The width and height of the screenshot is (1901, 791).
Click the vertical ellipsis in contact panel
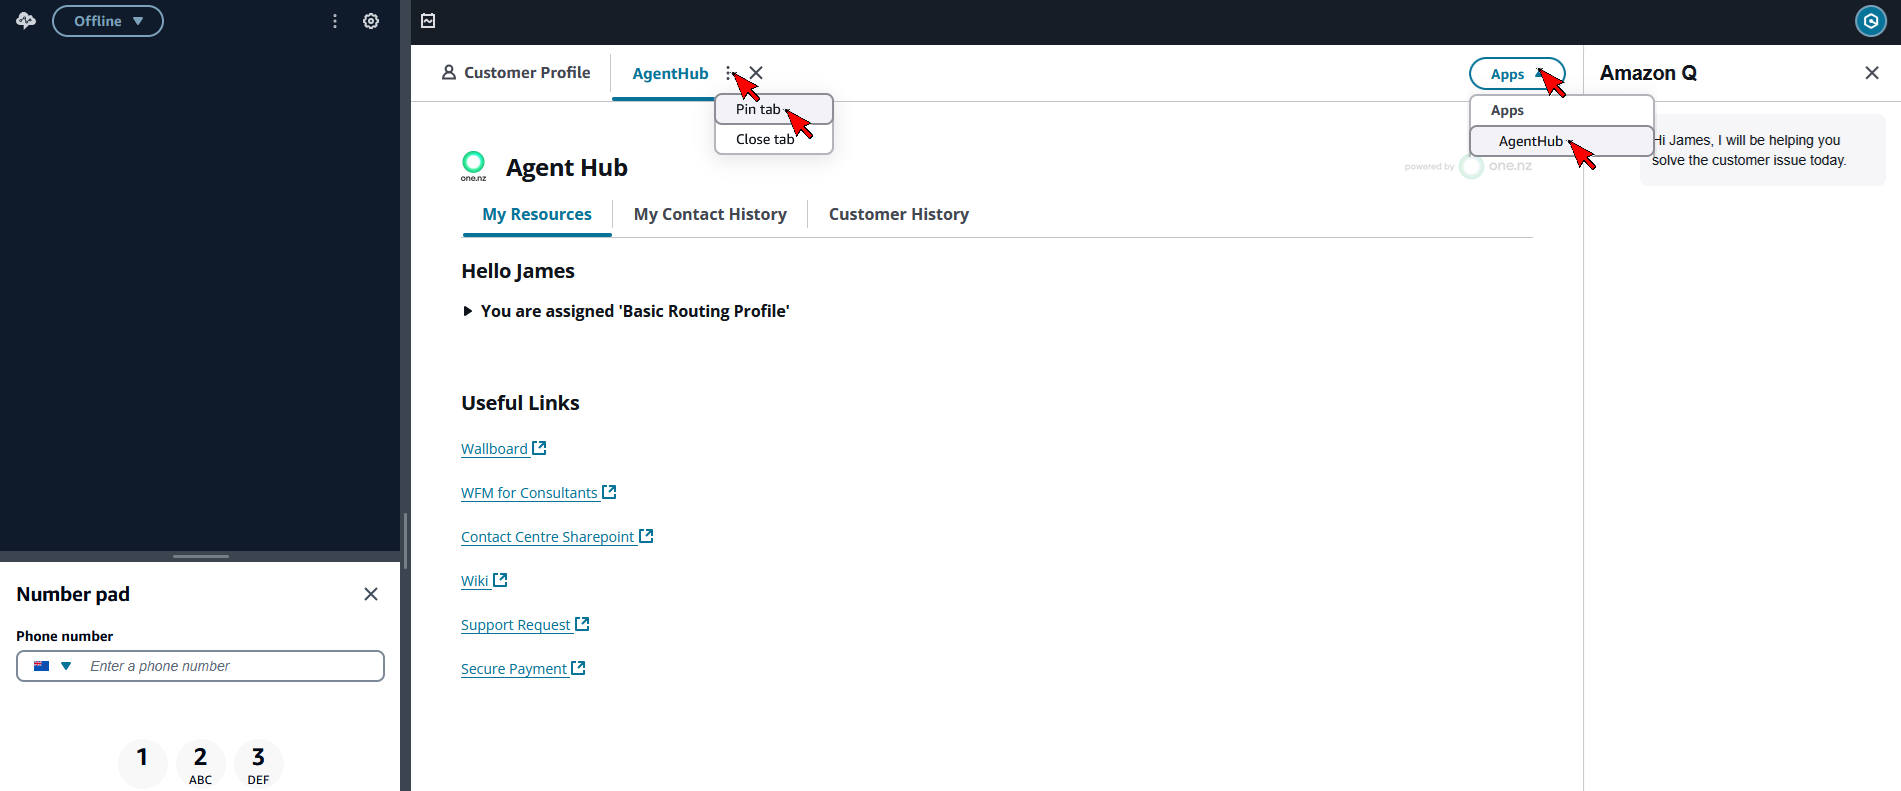335,21
